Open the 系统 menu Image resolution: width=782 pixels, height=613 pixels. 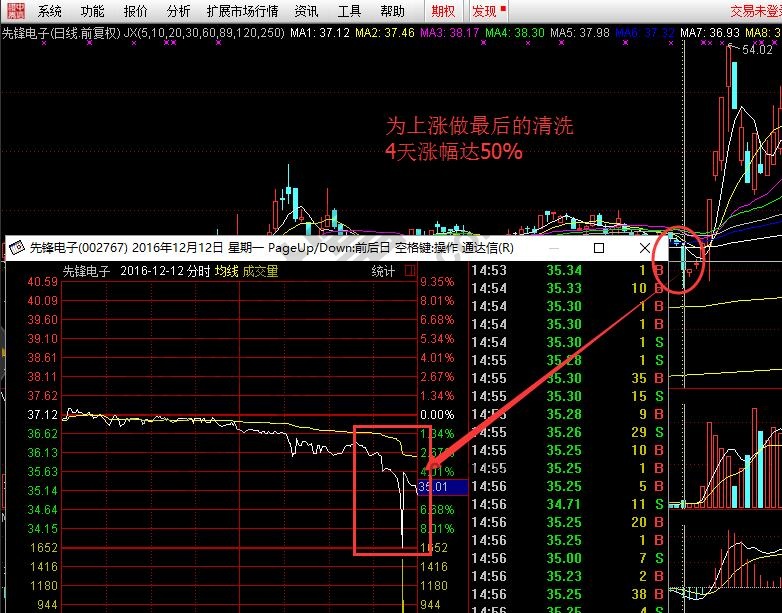click(x=49, y=11)
